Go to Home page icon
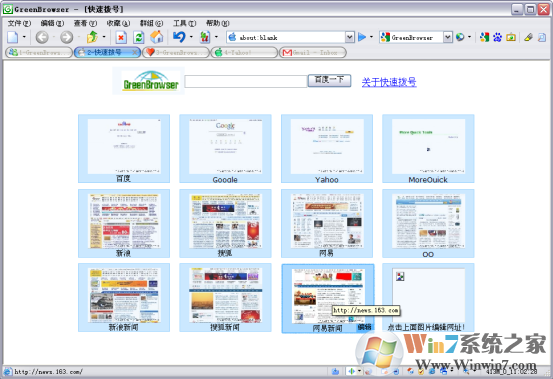This screenshot has width=553, height=379. (x=157, y=37)
